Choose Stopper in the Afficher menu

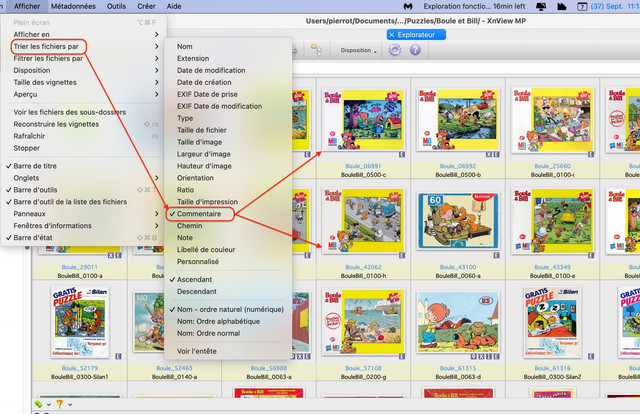pos(27,148)
